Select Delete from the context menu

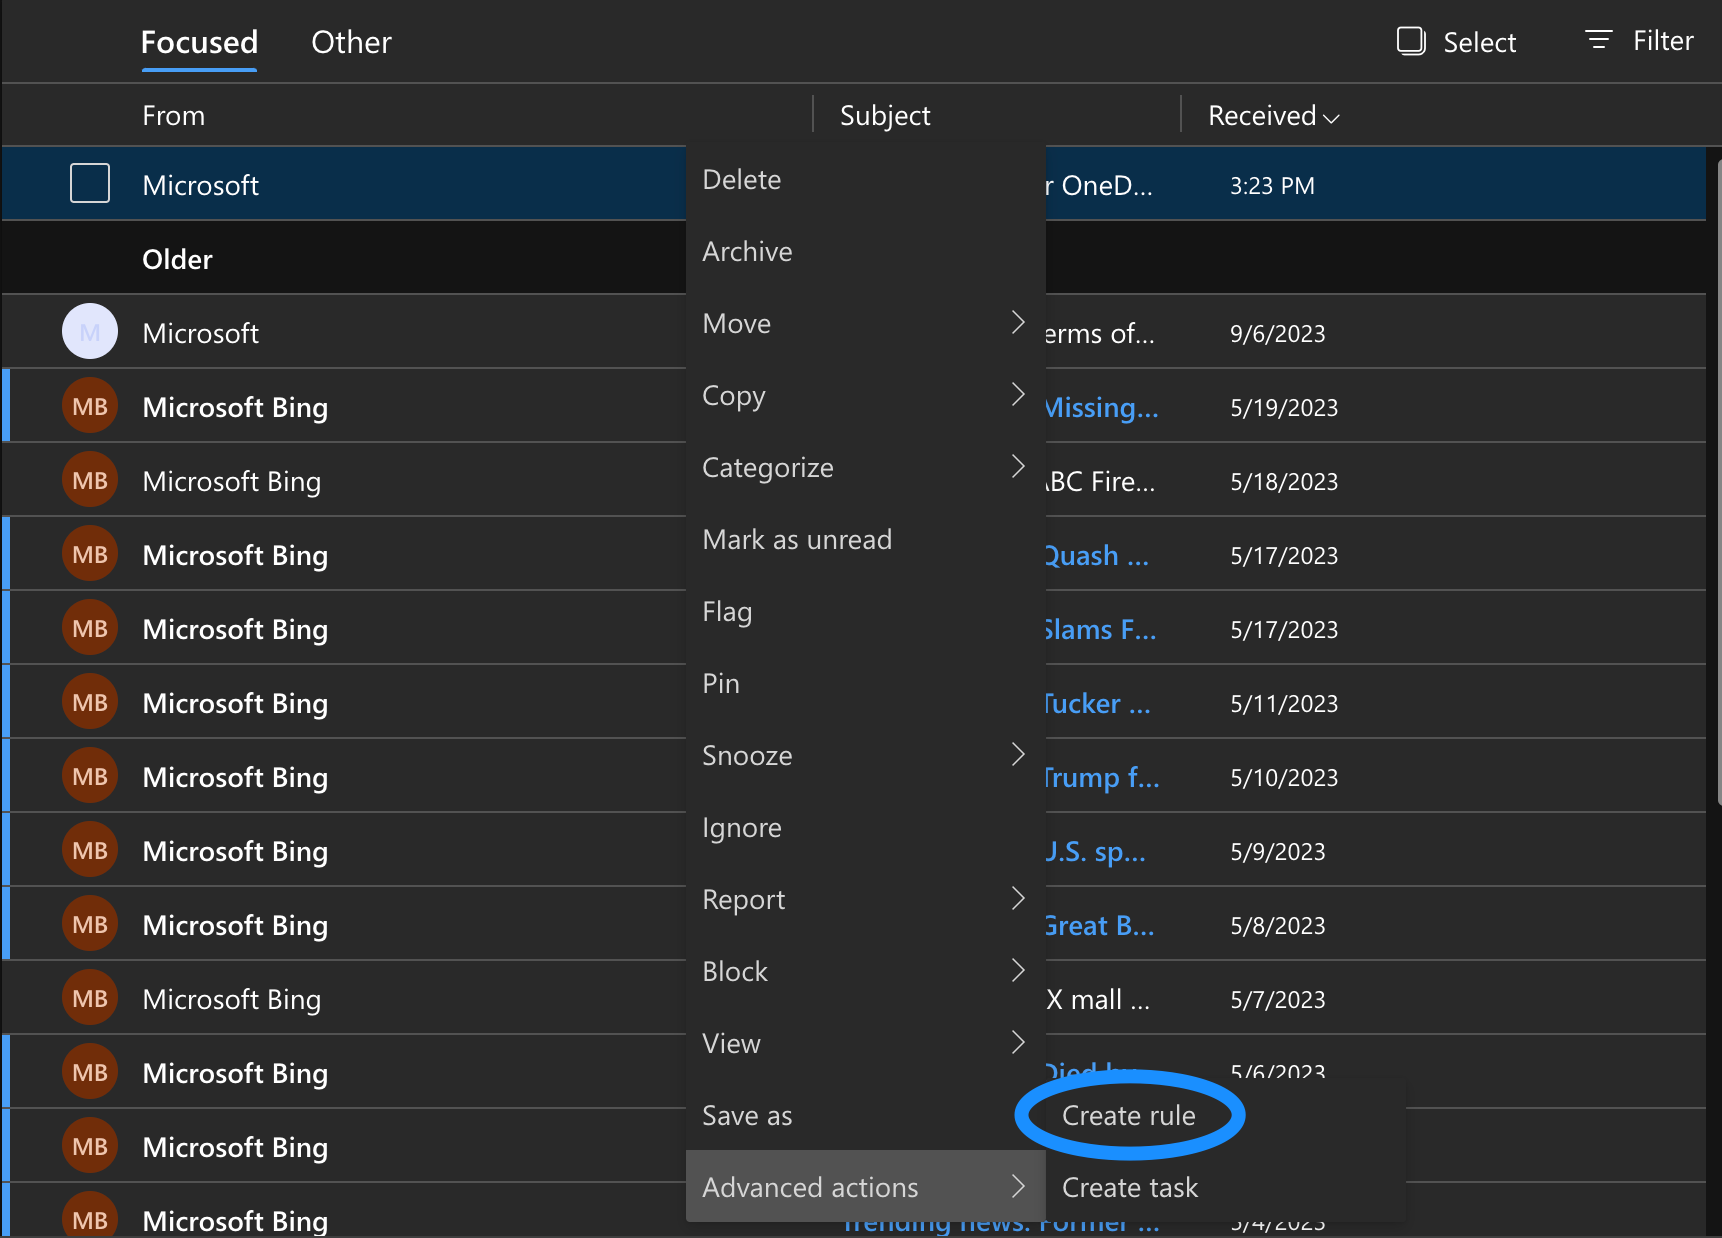(741, 179)
